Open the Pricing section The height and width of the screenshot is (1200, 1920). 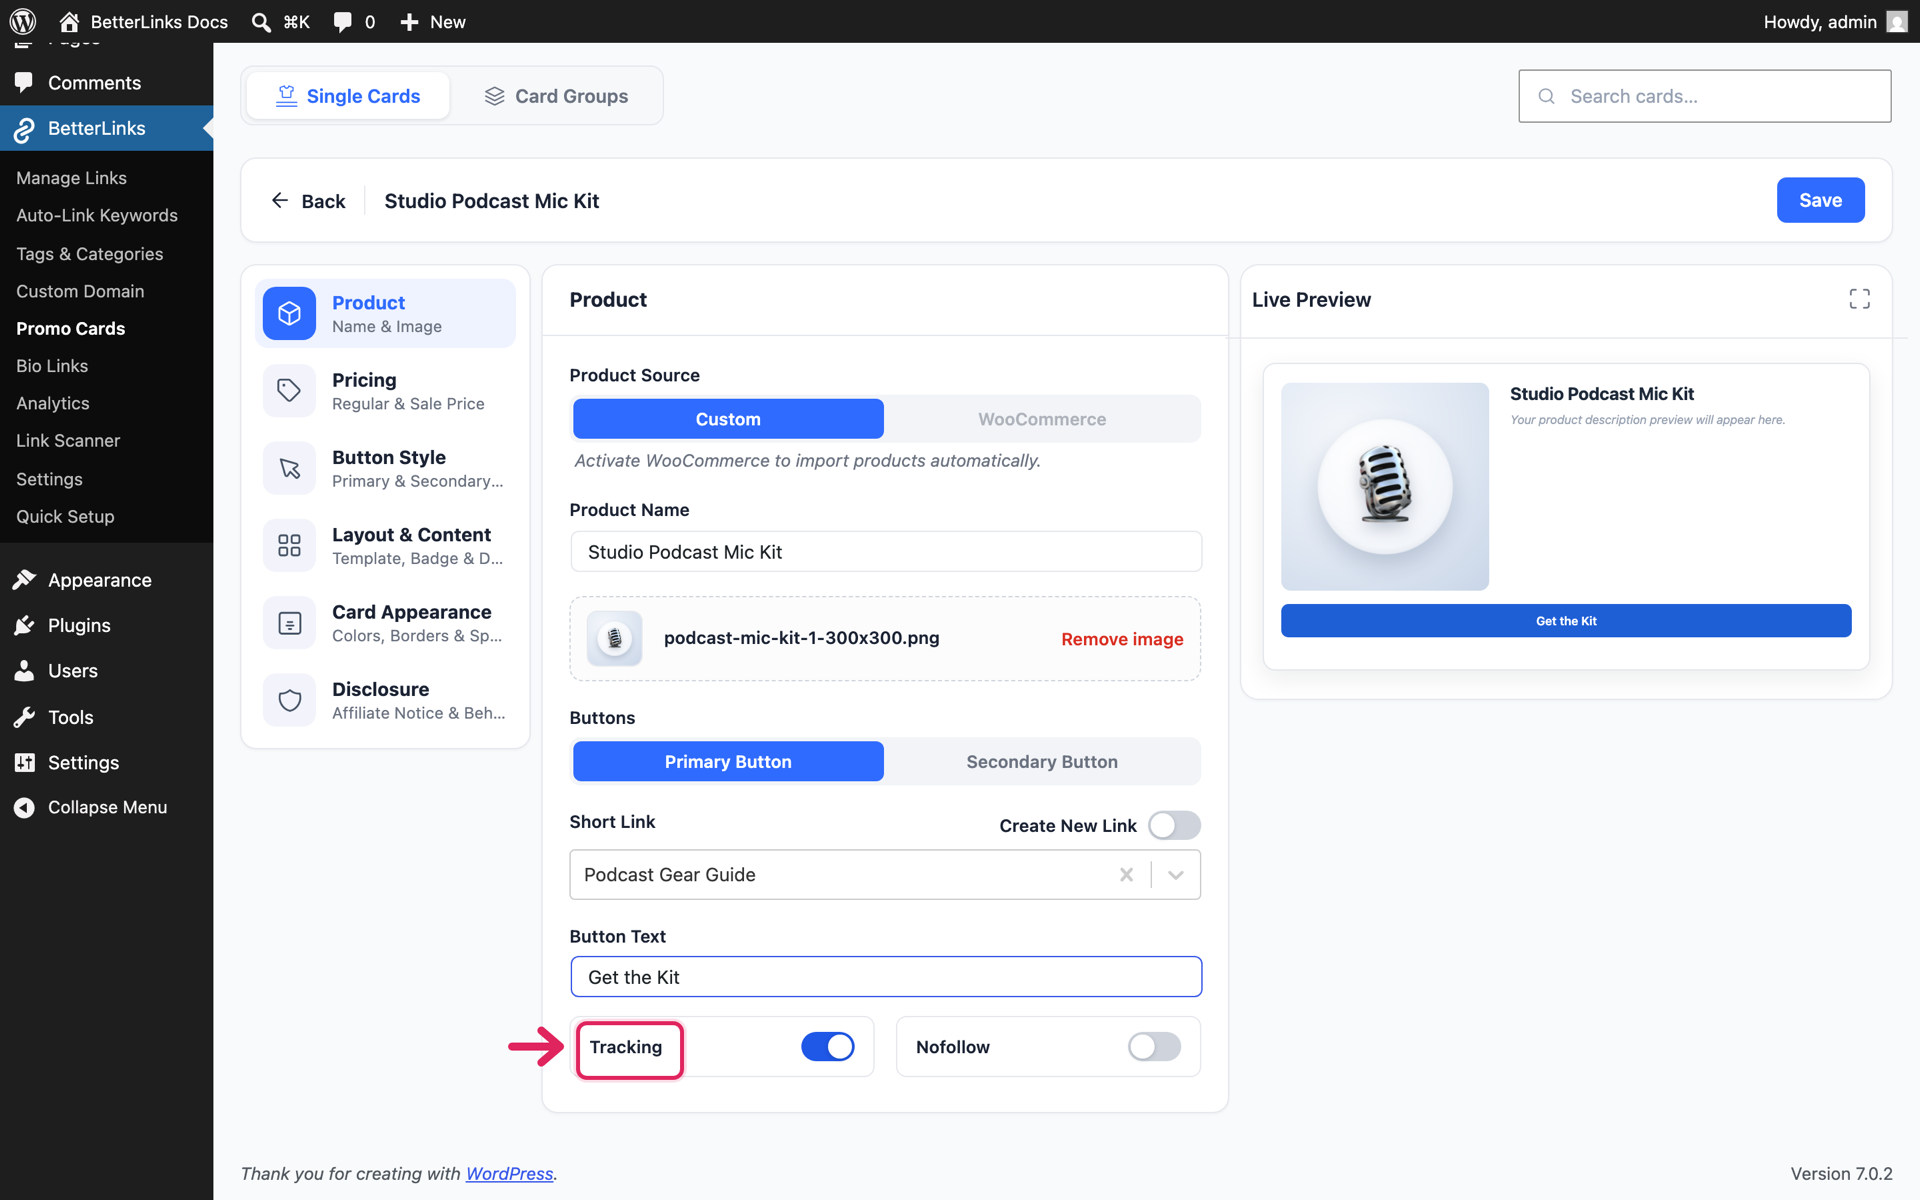(385, 391)
